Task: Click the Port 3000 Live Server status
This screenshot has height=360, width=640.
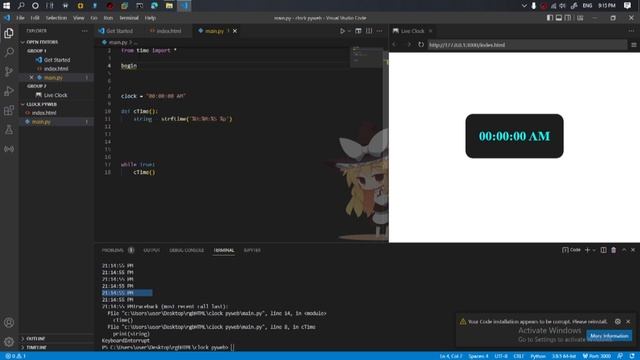Action: [x=597, y=356]
